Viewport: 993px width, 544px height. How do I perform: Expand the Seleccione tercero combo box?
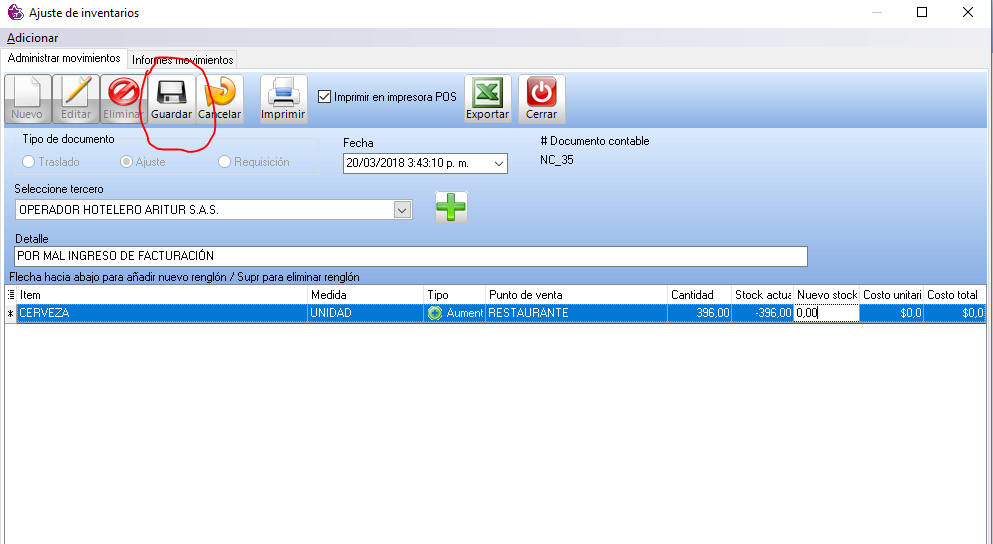click(402, 210)
